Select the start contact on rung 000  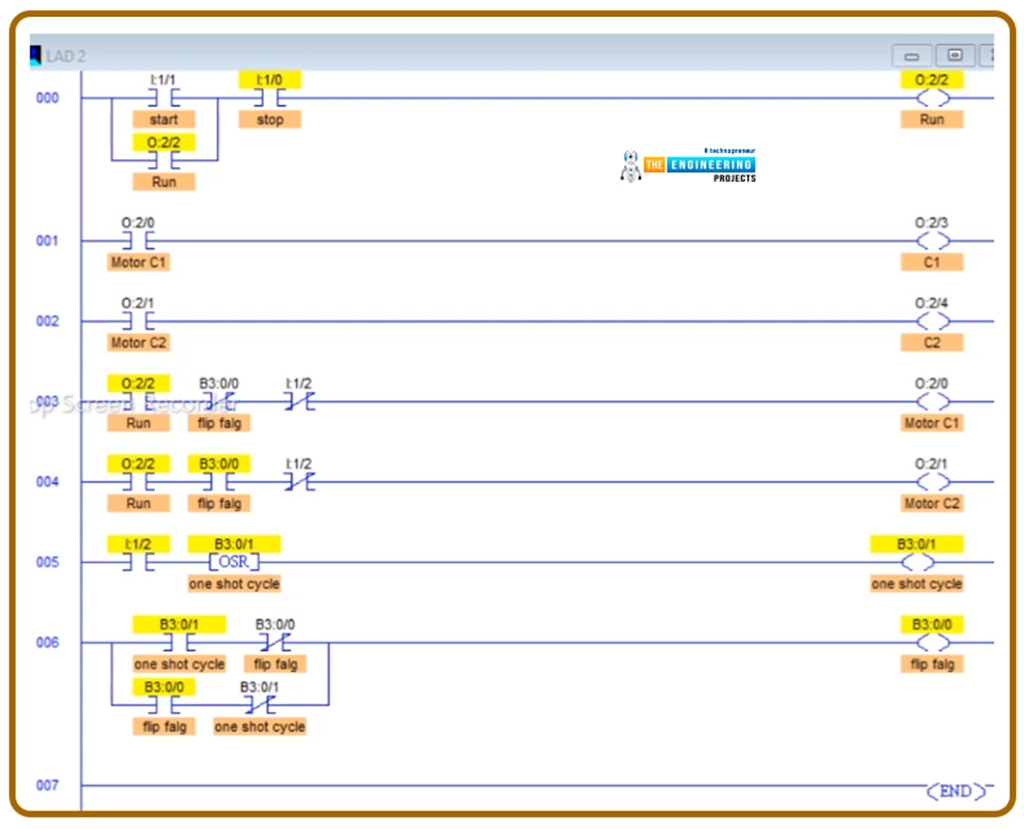[x=164, y=98]
